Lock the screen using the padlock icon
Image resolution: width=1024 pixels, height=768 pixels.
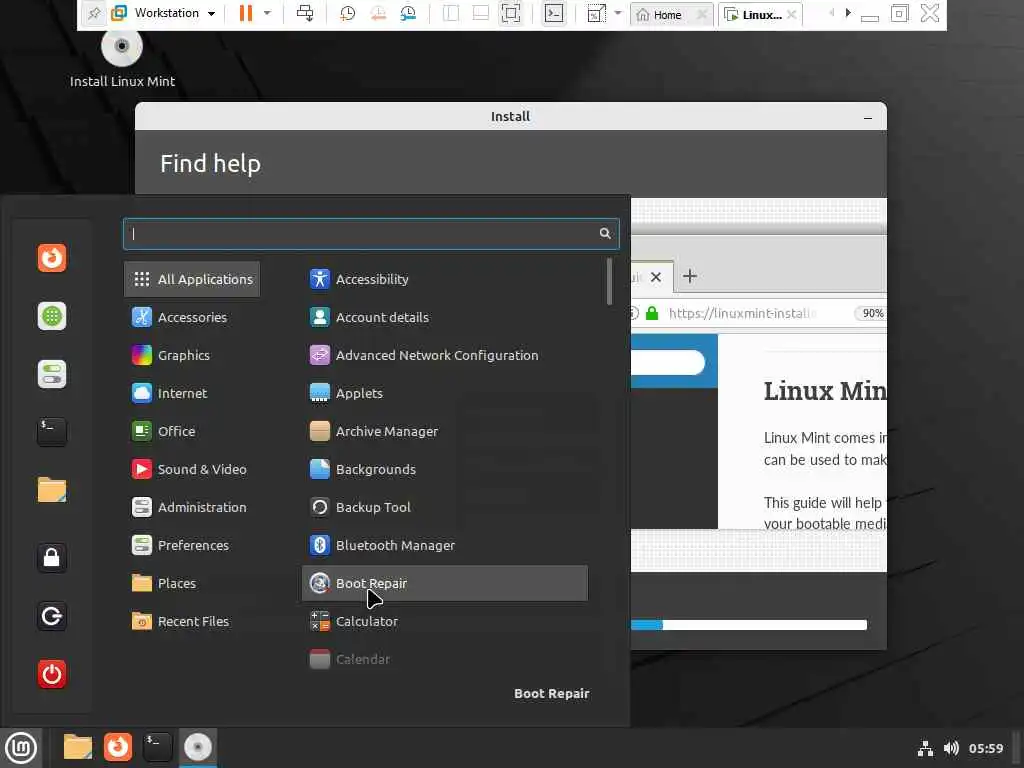click(x=52, y=558)
